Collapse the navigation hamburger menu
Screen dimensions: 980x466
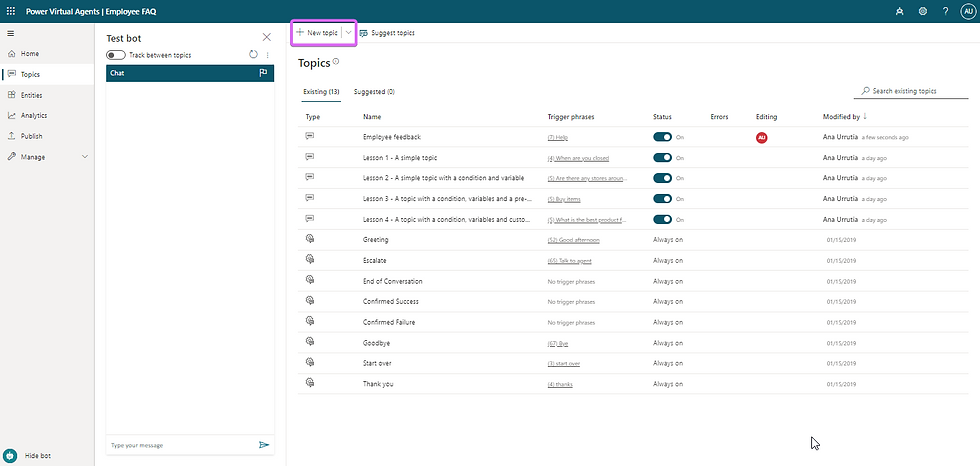click(11, 33)
